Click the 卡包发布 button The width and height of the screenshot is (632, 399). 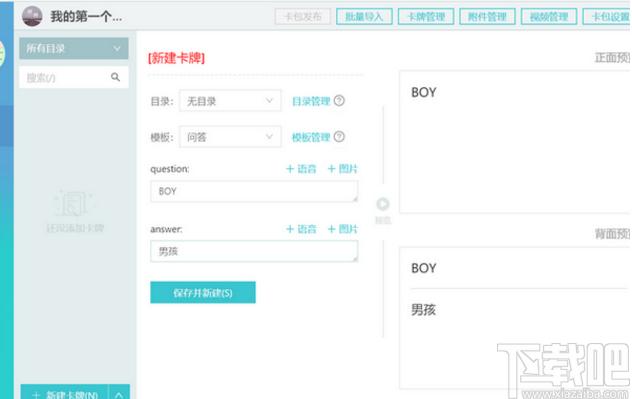303,17
